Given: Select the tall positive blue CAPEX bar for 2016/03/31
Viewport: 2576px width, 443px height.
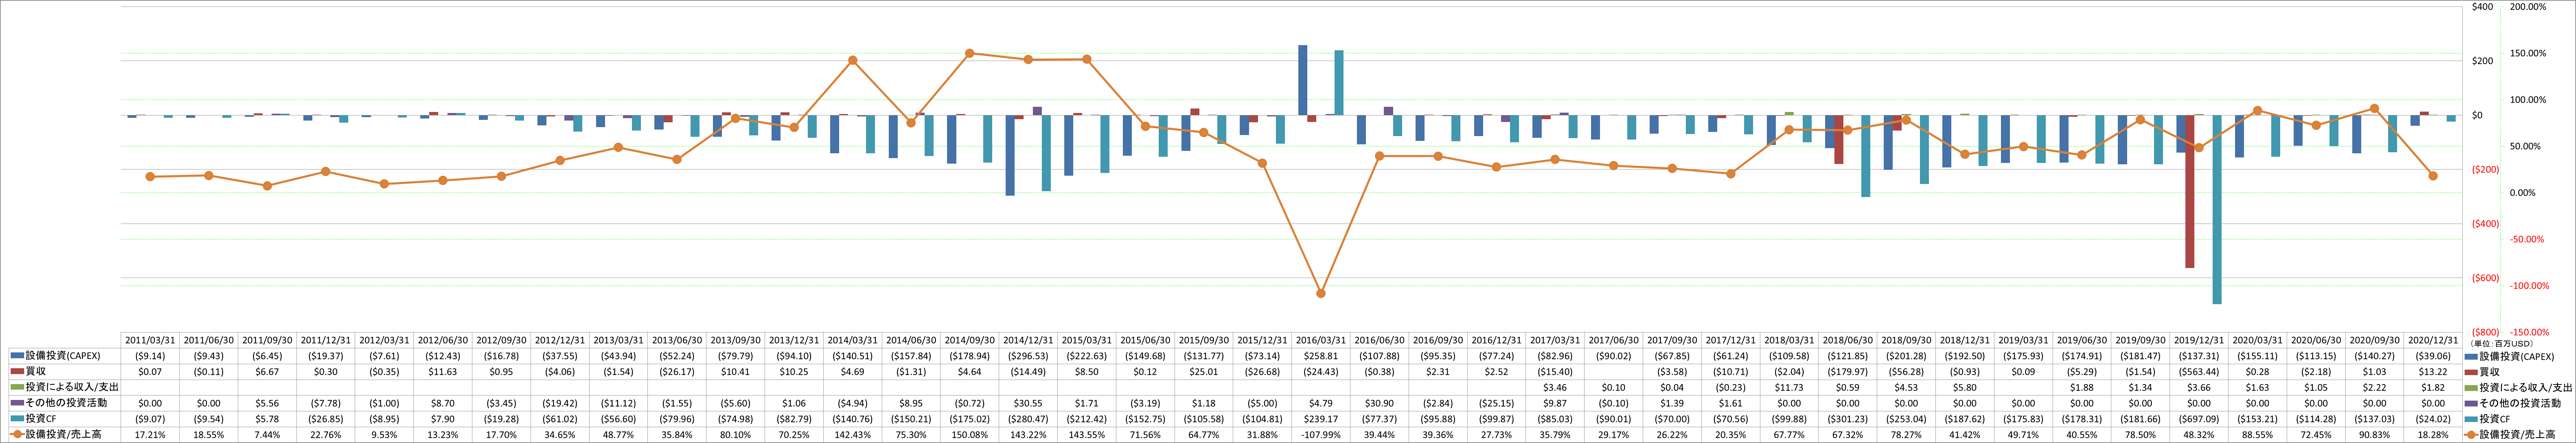Looking at the screenshot, I should pos(1303,80).
